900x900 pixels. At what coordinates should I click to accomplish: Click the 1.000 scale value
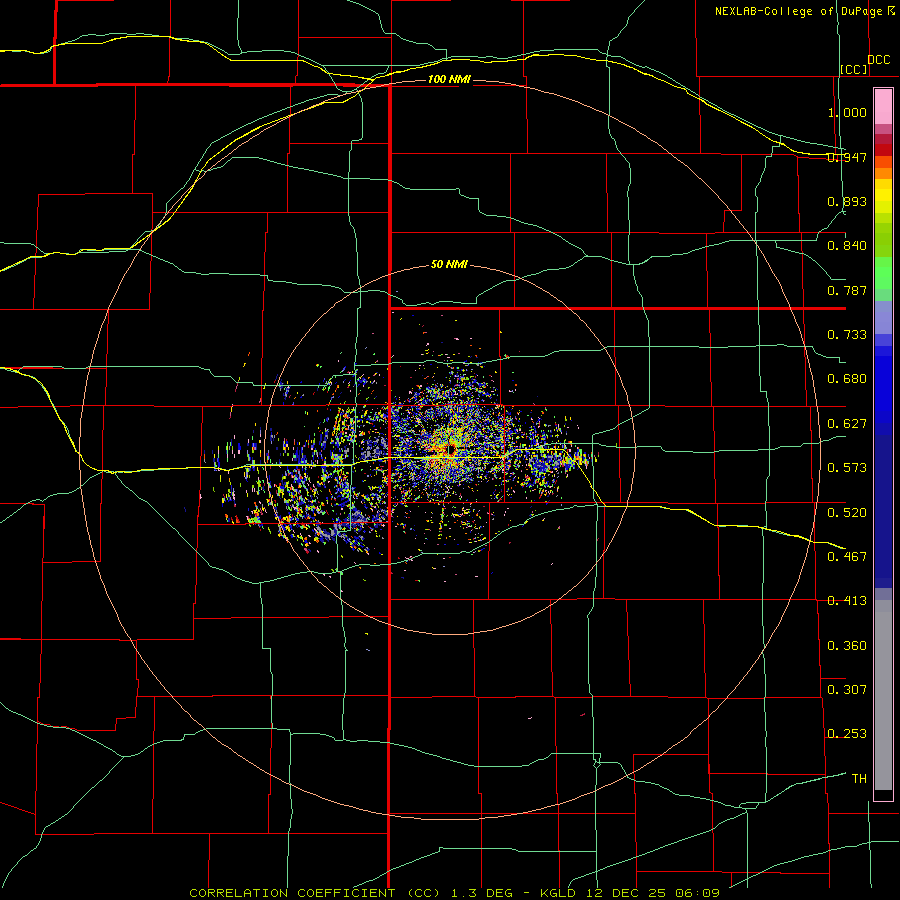(847, 112)
